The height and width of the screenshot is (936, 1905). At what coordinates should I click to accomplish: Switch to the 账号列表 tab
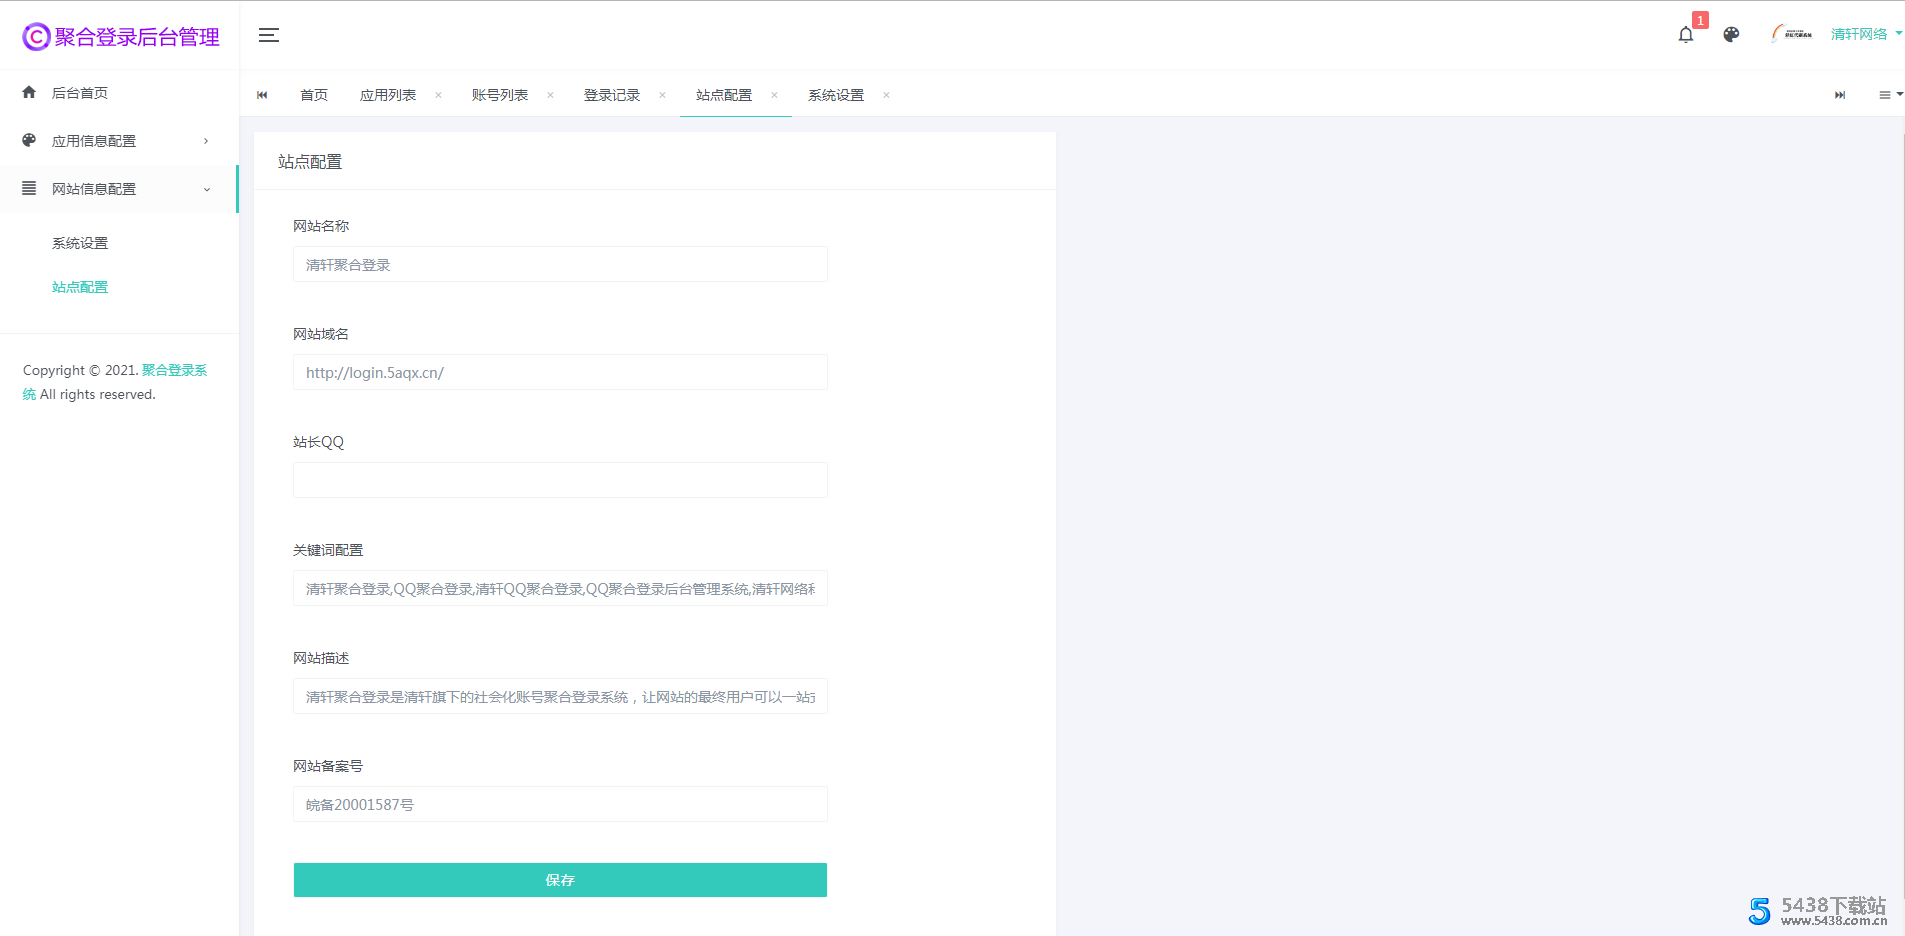point(500,94)
